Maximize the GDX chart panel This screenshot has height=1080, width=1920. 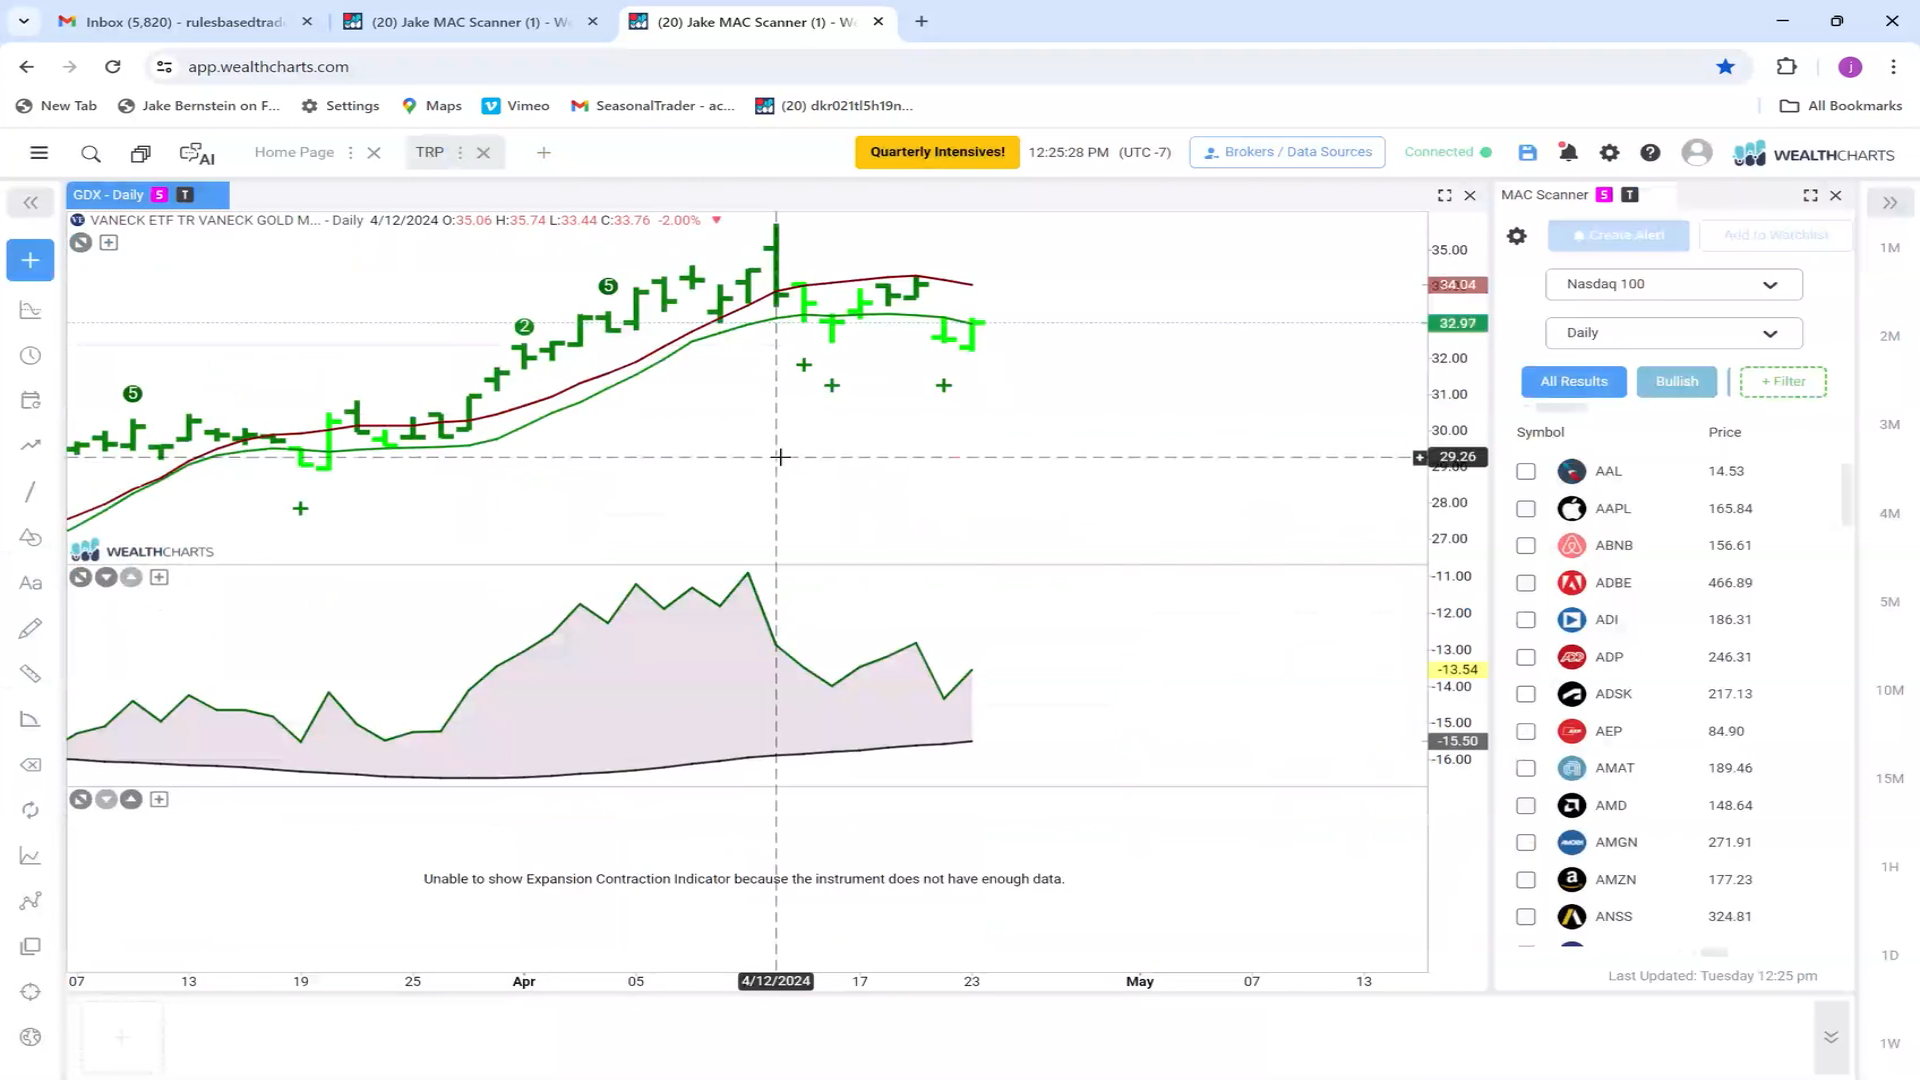[x=1444, y=195]
